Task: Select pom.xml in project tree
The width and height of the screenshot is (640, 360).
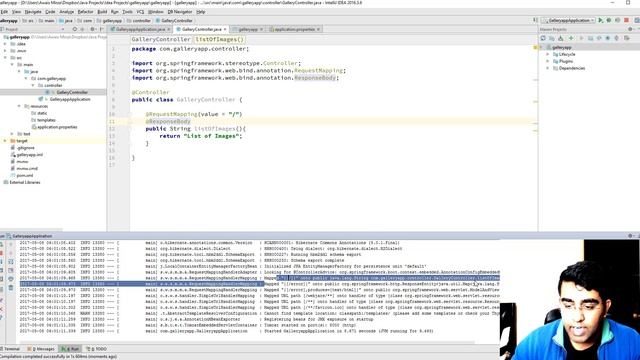Action: coord(24,176)
